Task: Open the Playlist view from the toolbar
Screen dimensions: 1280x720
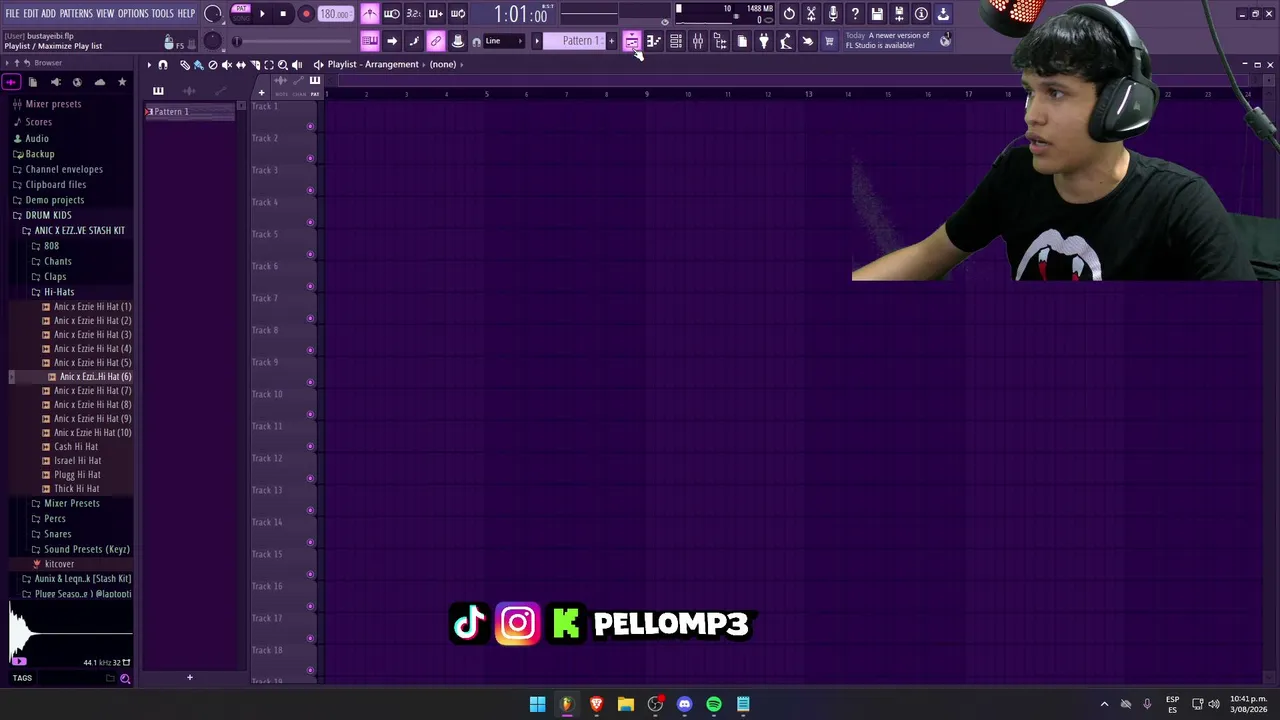Action: (632, 41)
